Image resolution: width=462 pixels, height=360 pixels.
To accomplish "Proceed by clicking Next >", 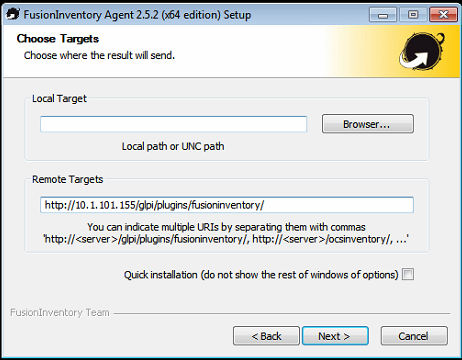I will tap(335, 336).
